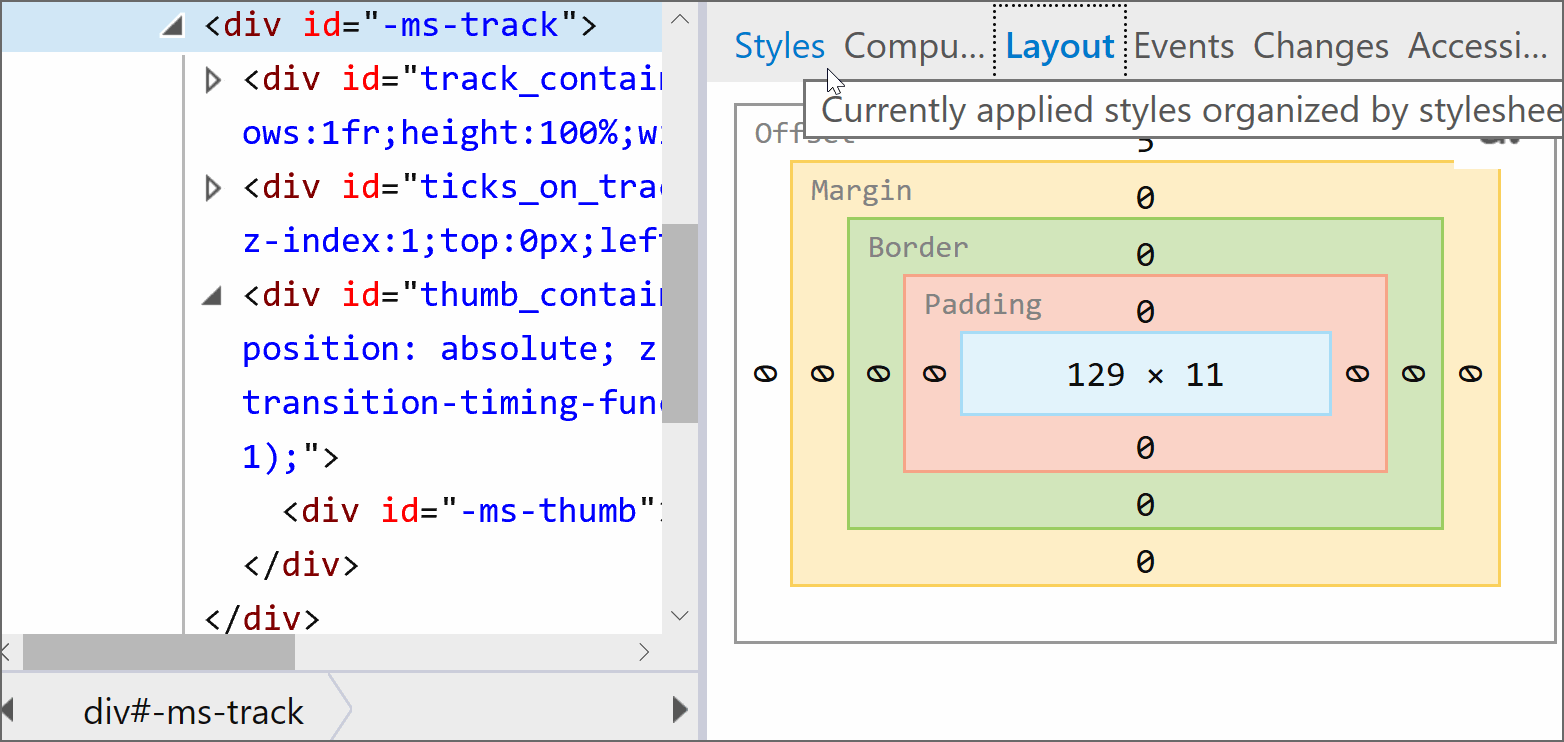Open the Events tab
1564x742 pixels.
point(1183,47)
